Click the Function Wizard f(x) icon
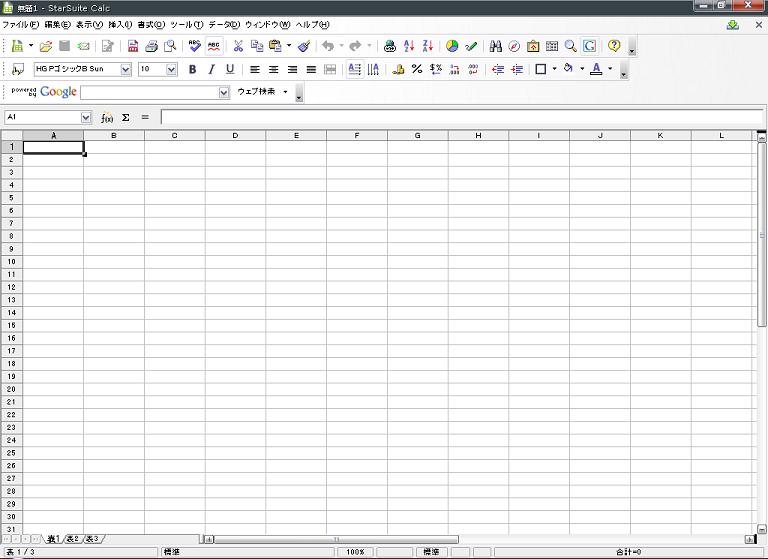Screen dimensions: 768x559 (x=107, y=118)
